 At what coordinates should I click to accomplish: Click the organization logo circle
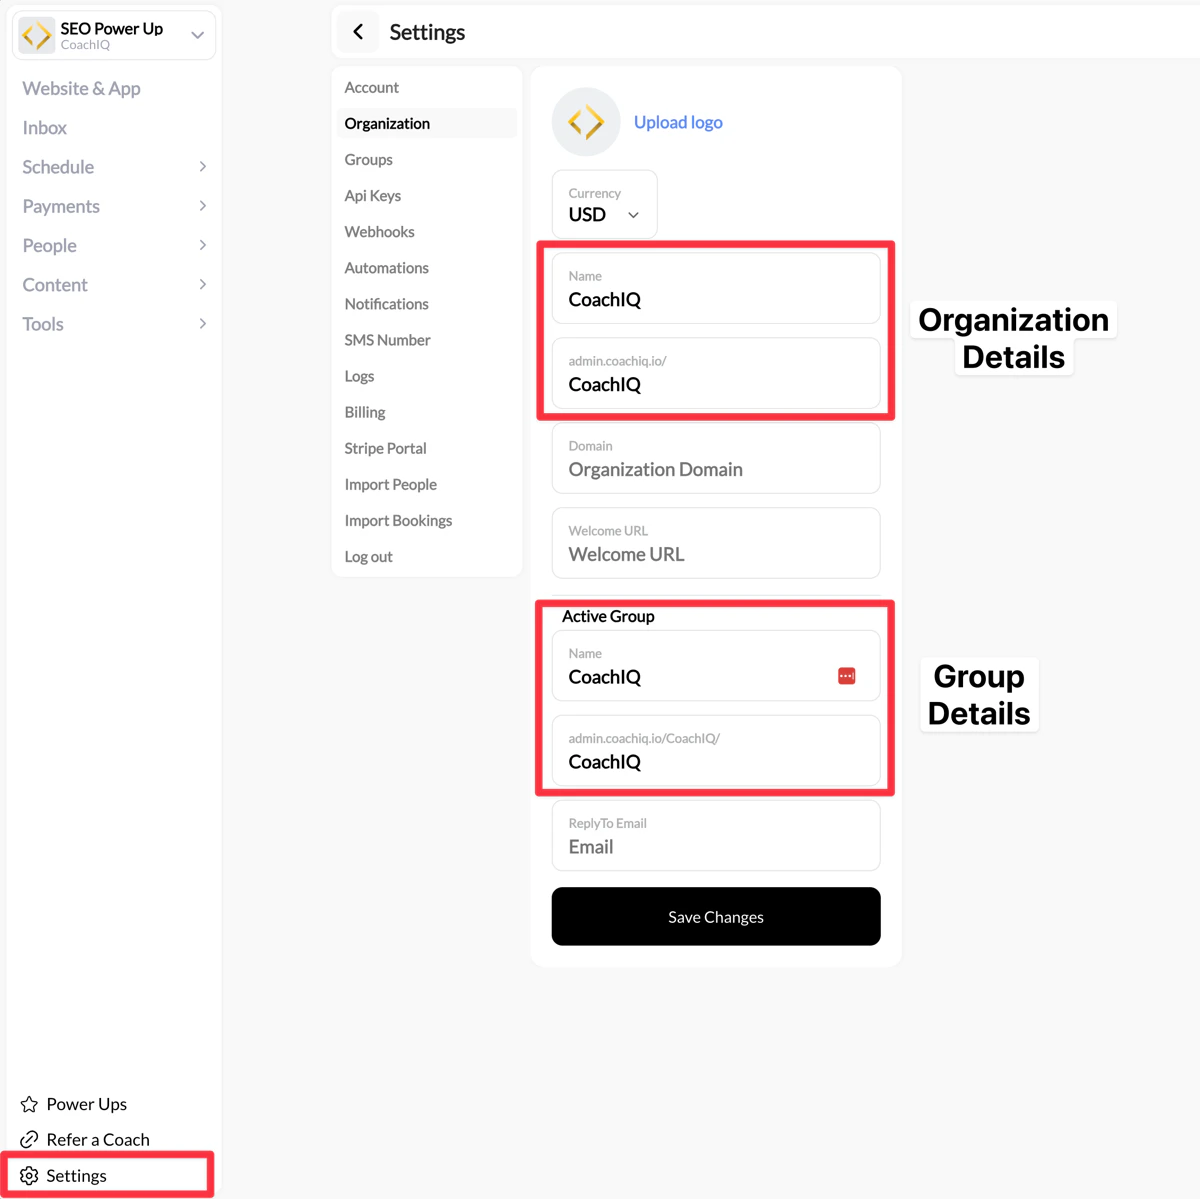point(586,122)
